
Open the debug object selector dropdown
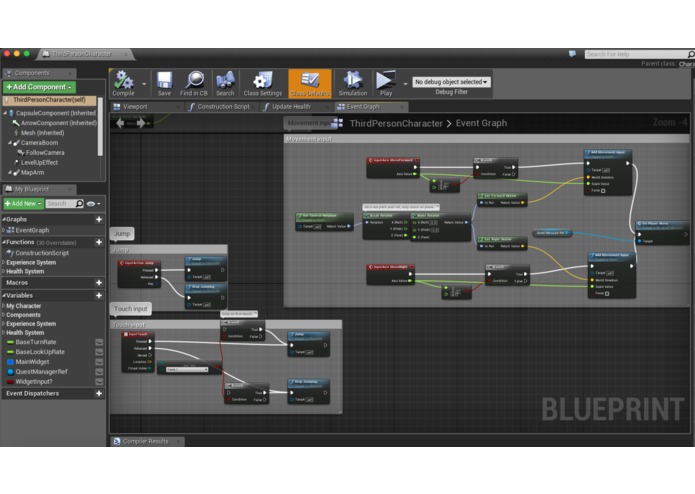click(x=451, y=82)
